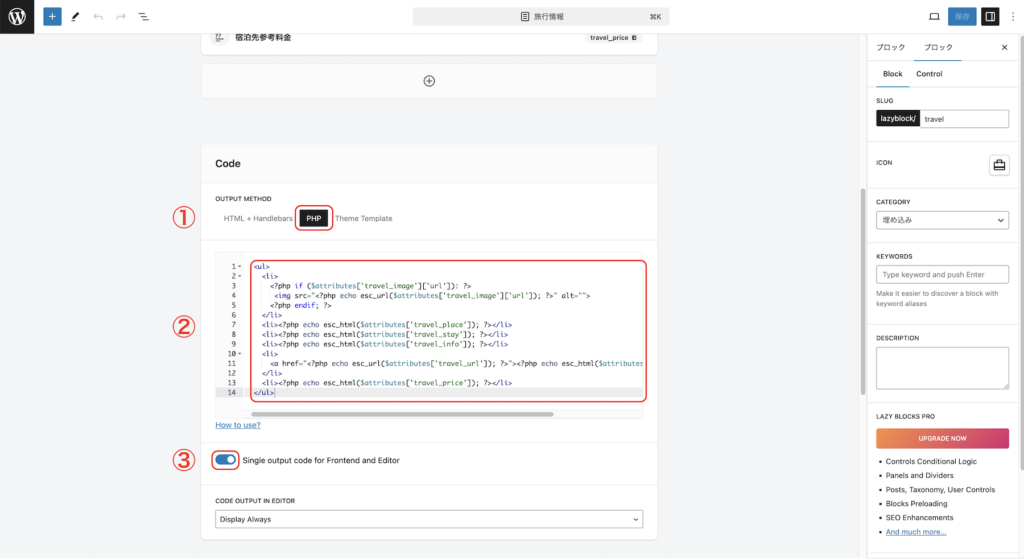1024x559 pixels.
Task: Select PHP output method
Action: point(314,218)
